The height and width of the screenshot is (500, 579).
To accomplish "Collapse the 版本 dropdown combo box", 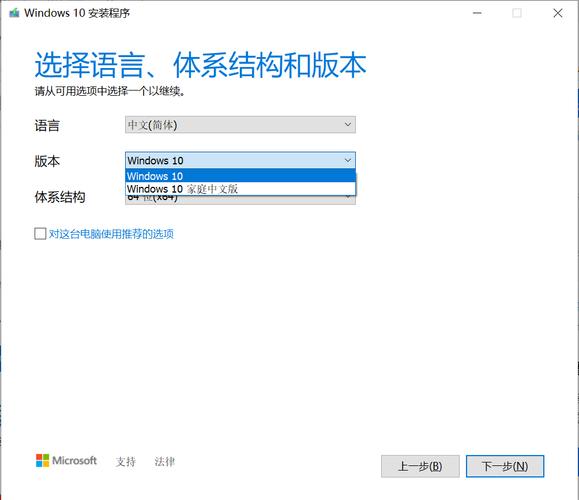I will point(240,160).
